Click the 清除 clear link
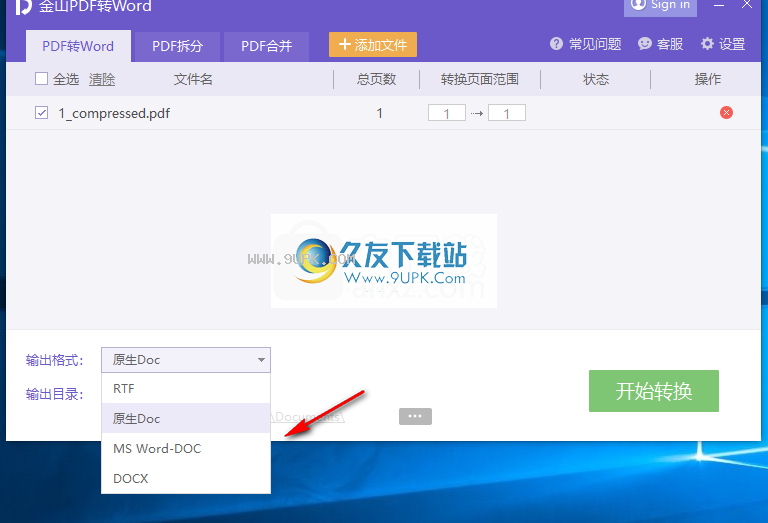Screen dimensions: 768x523 [x=102, y=79]
